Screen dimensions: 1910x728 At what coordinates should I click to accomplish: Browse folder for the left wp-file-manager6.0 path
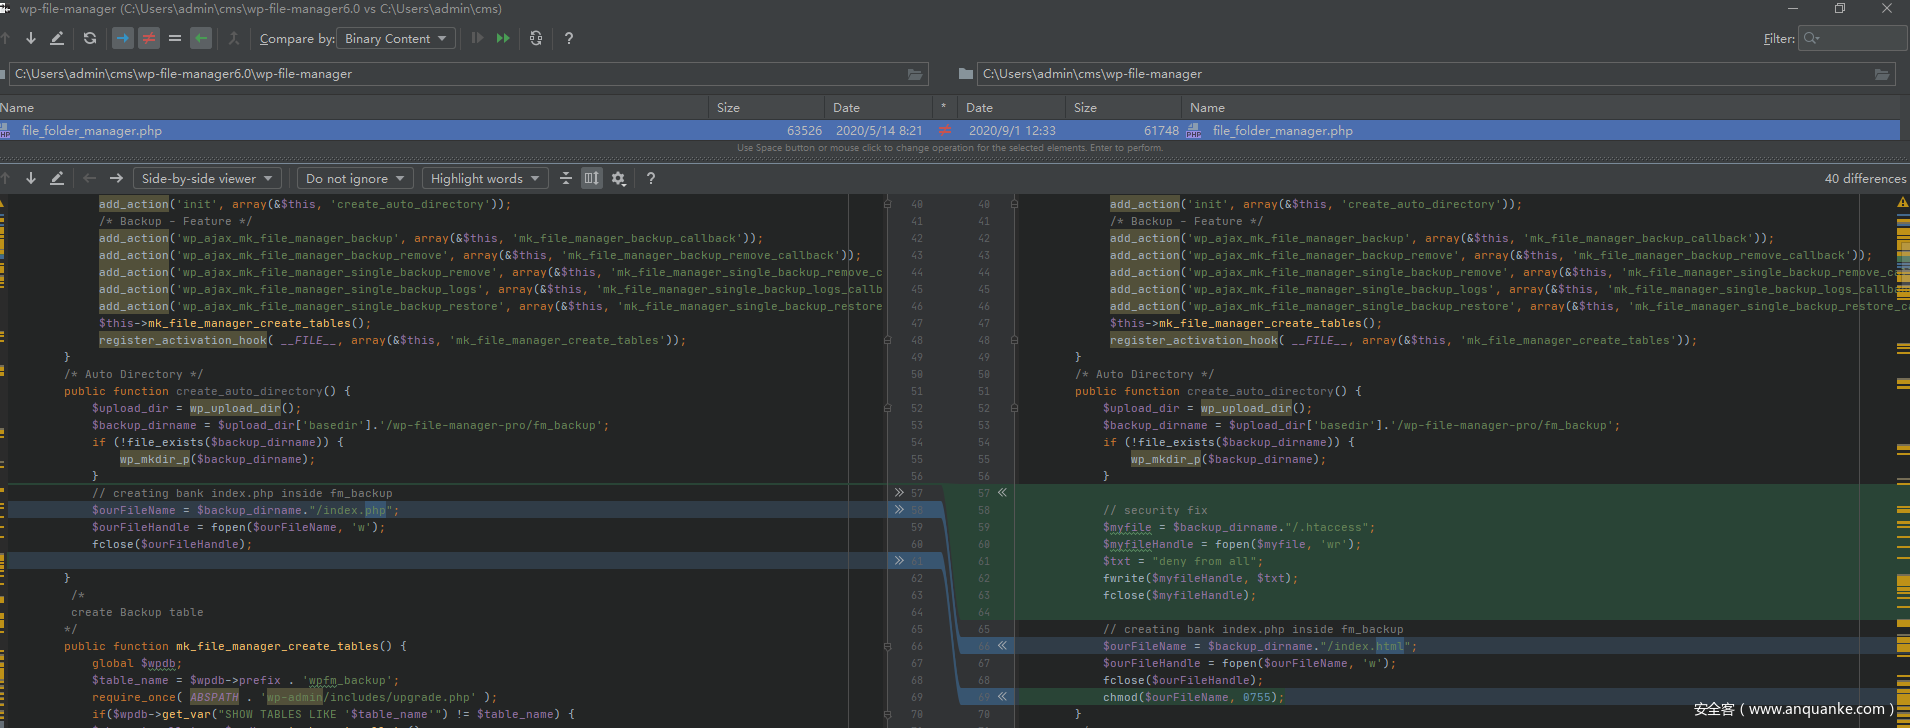click(x=914, y=74)
